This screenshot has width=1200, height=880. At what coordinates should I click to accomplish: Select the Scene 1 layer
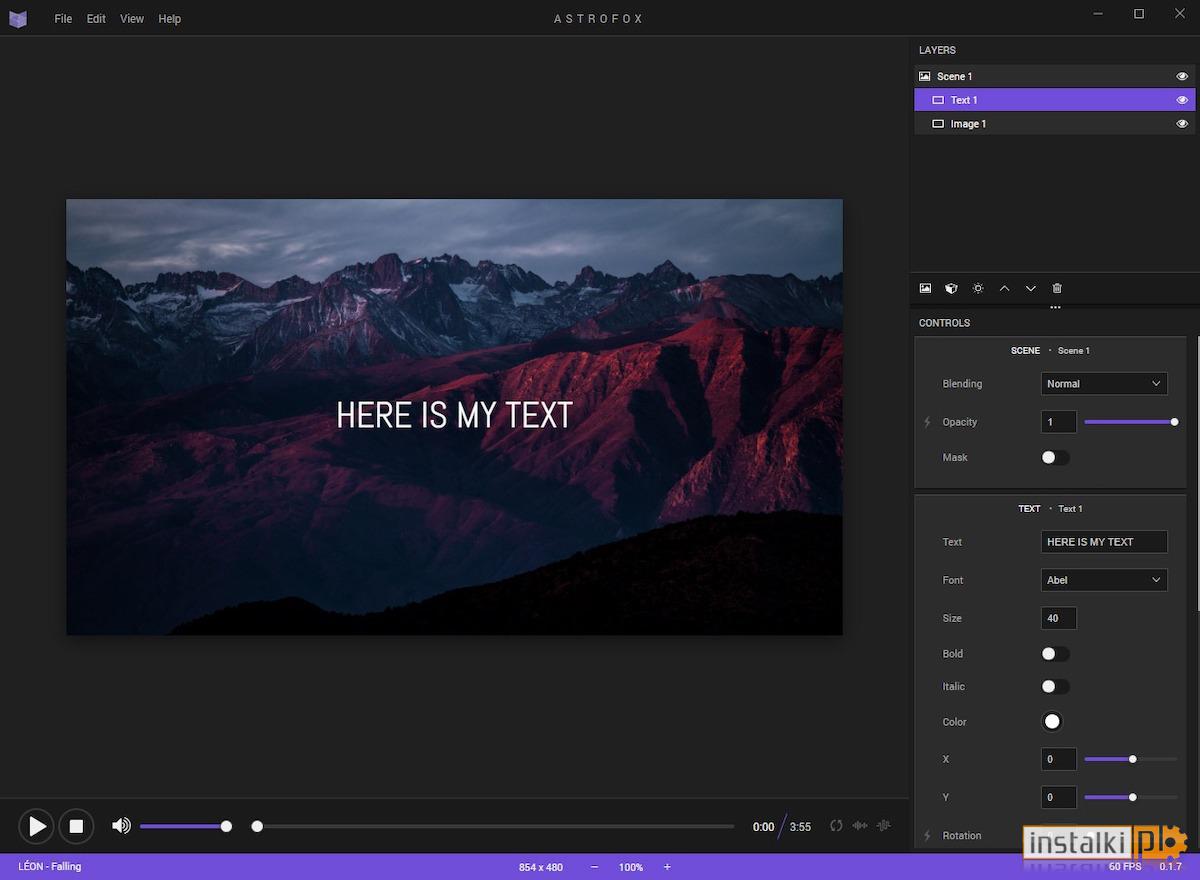pyautogui.click(x=1055, y=76)
